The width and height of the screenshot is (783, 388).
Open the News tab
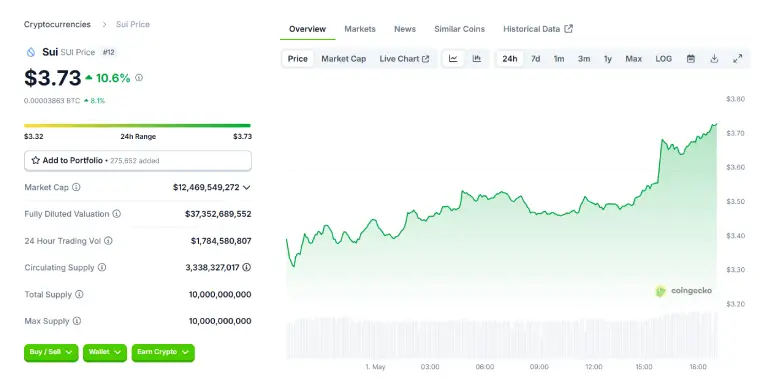pos(405,29)
